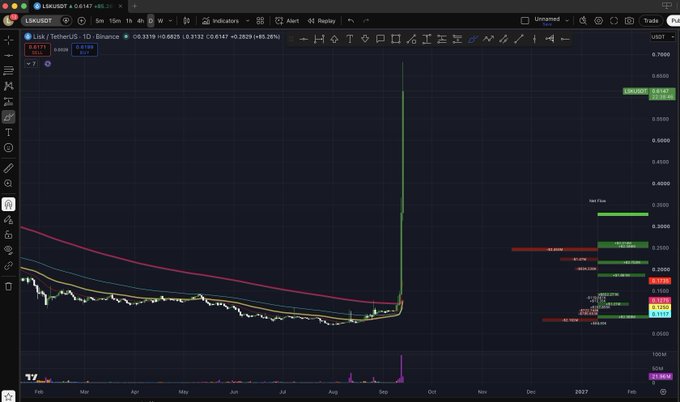Select the vertical line tool in favorites toolbar
This screenshot has height=402, width=680.
pyautogui.click(x=534, y=39)
